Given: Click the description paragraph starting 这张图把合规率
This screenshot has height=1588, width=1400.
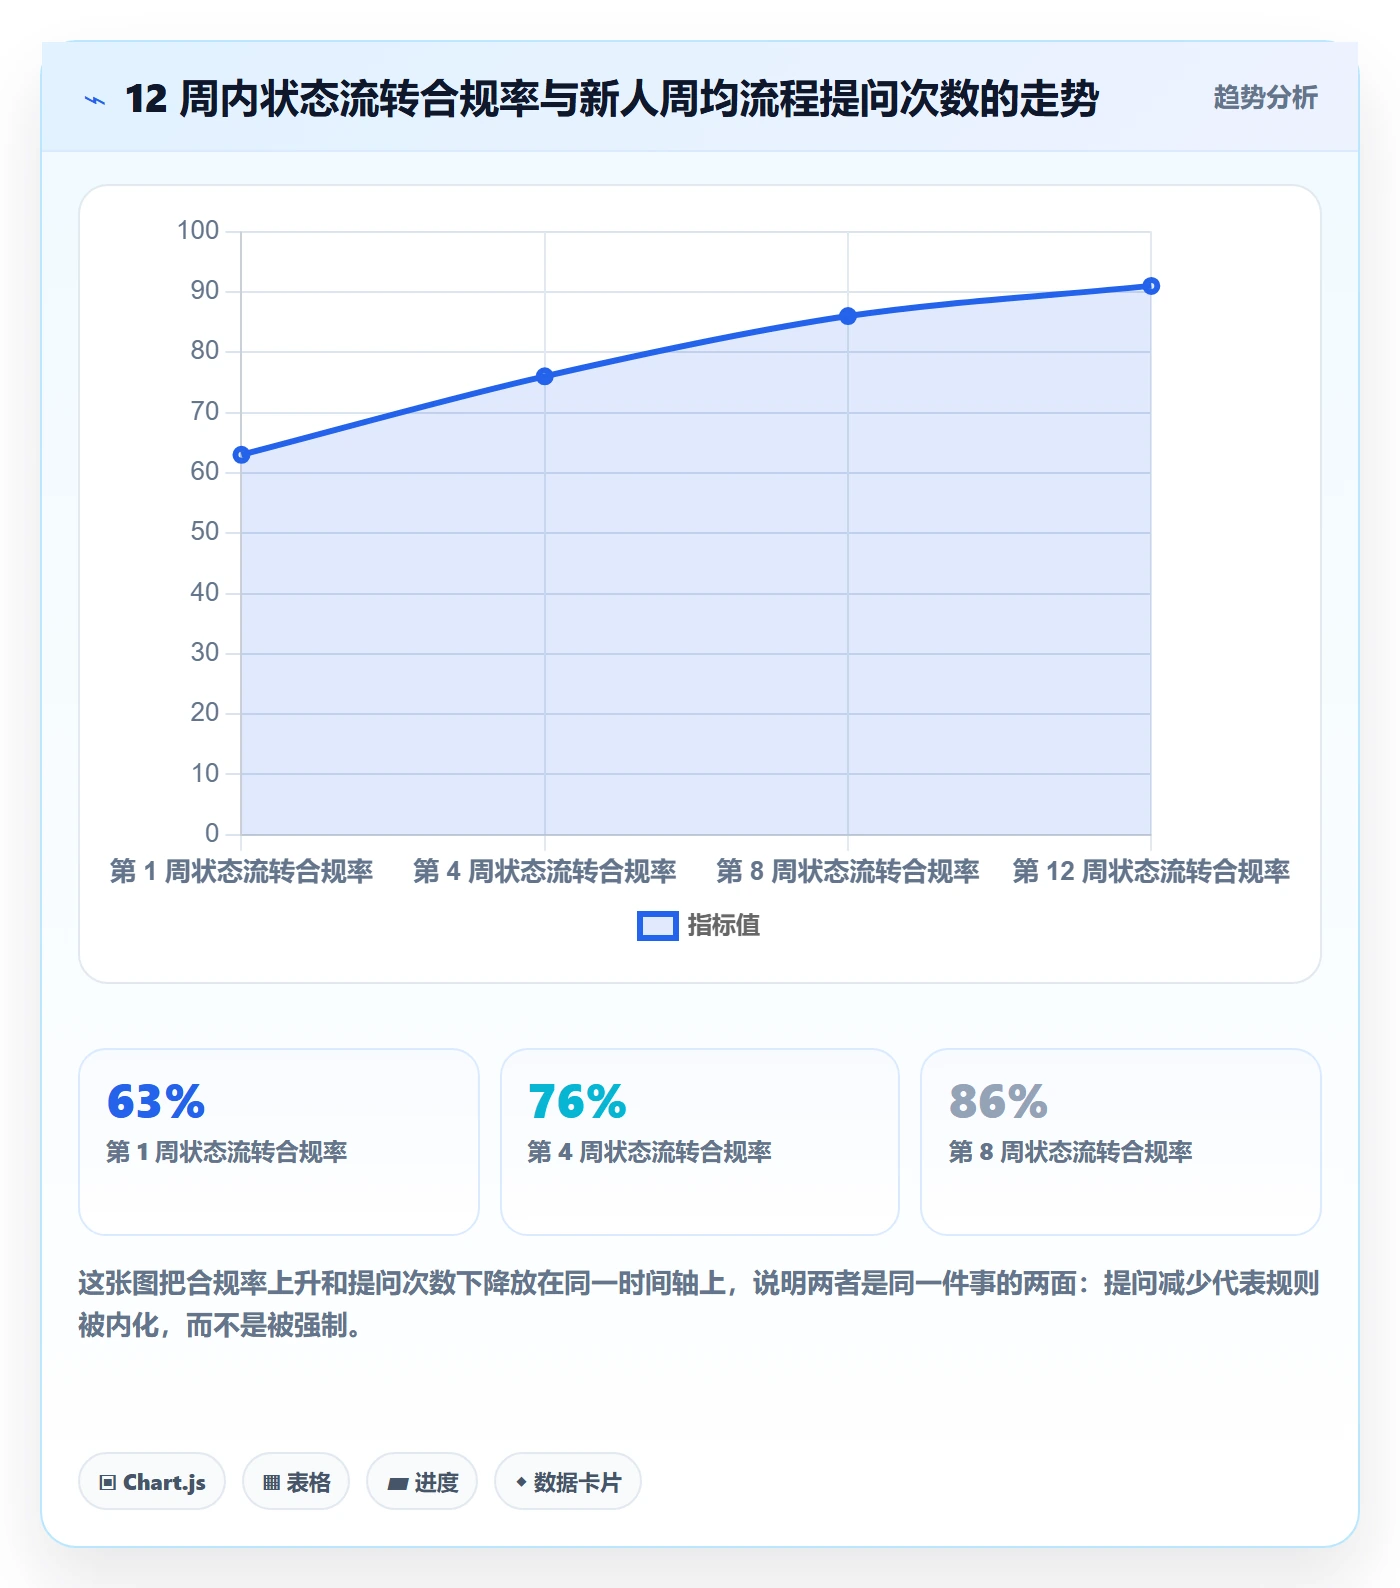Looking at the screenshot, I should point(699,1304).
